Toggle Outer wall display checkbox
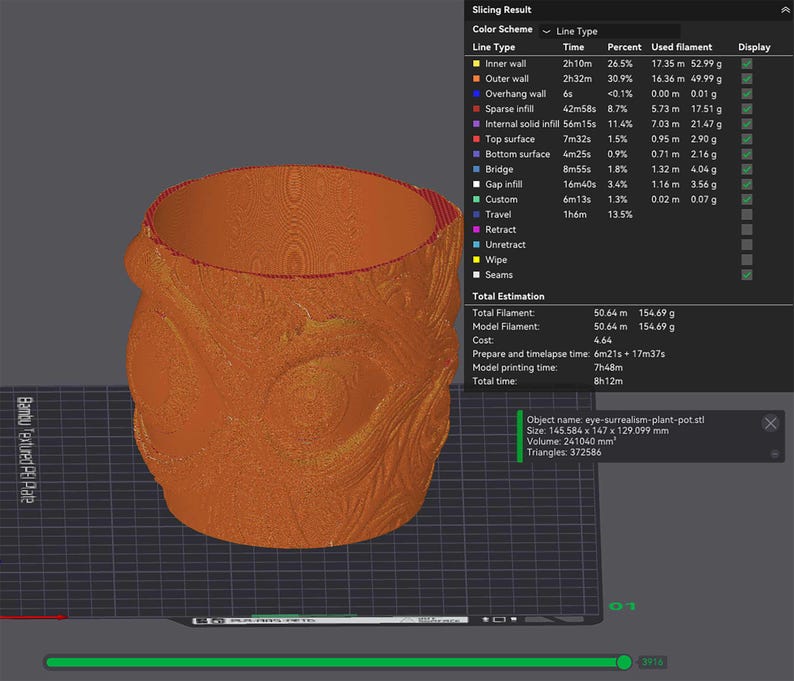794x681 pixels. tap(746, 79)
